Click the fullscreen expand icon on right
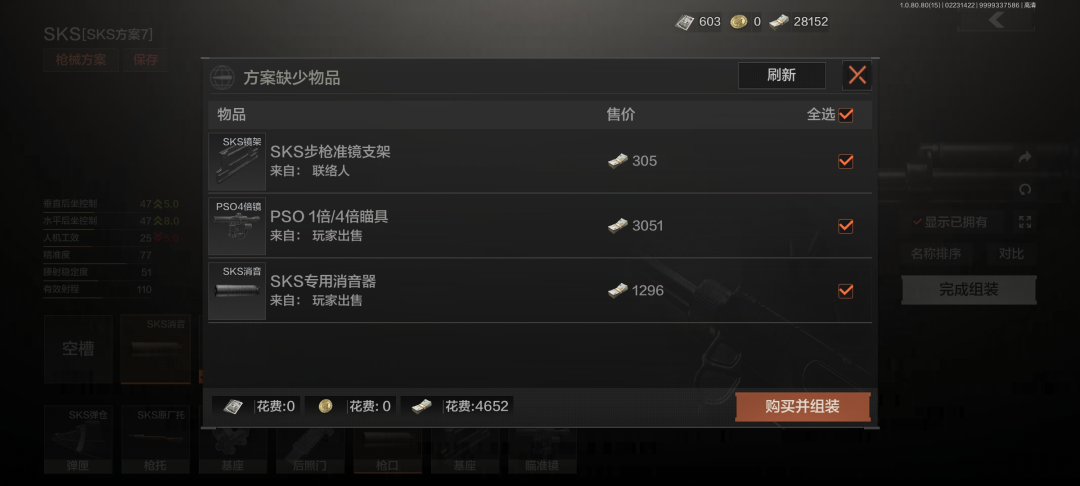1080x486 pixels. pos(1025,222)
